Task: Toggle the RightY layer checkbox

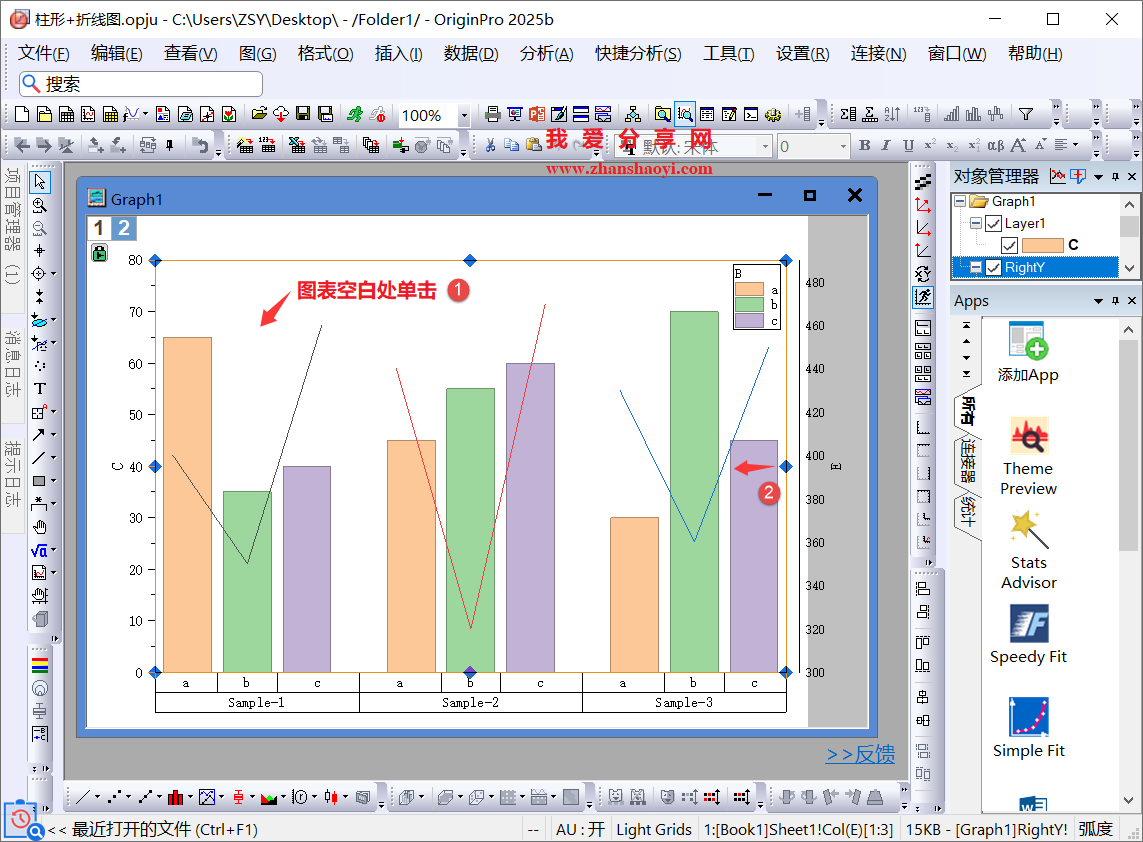Action: click(993, 267)
